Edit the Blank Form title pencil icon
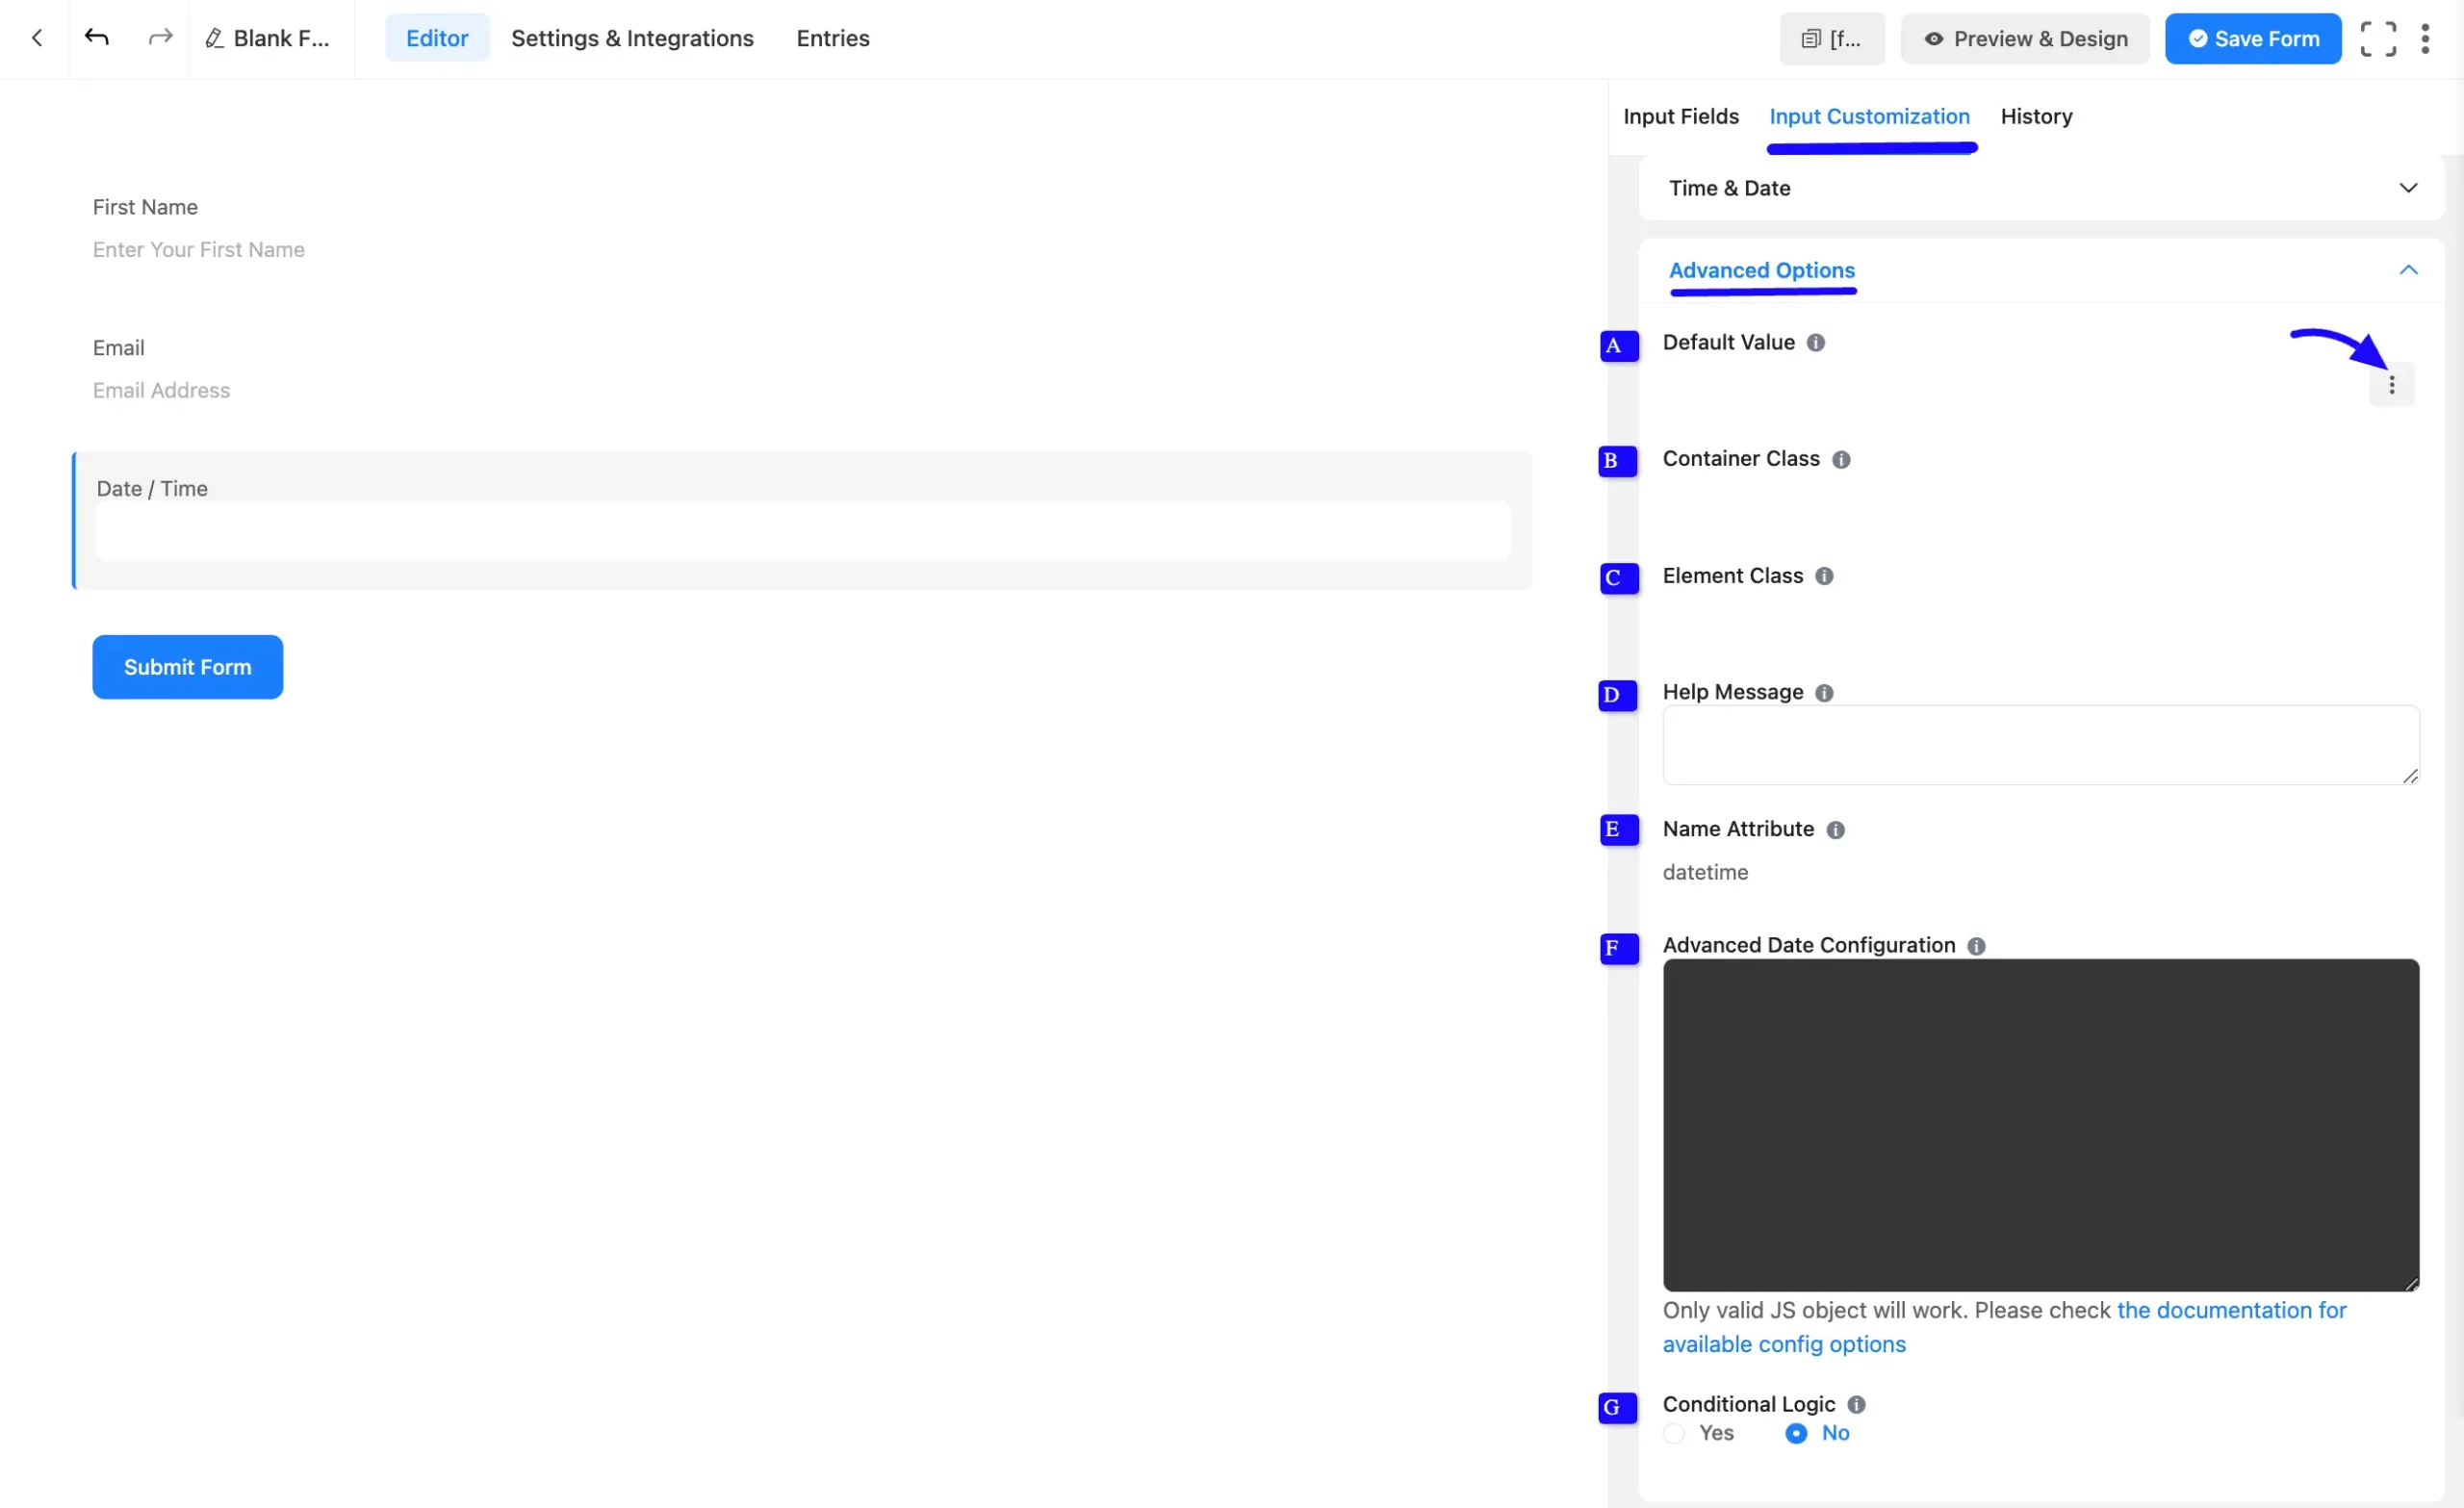This screenshot has height=1508, width=2464. [x=214, y=38]
